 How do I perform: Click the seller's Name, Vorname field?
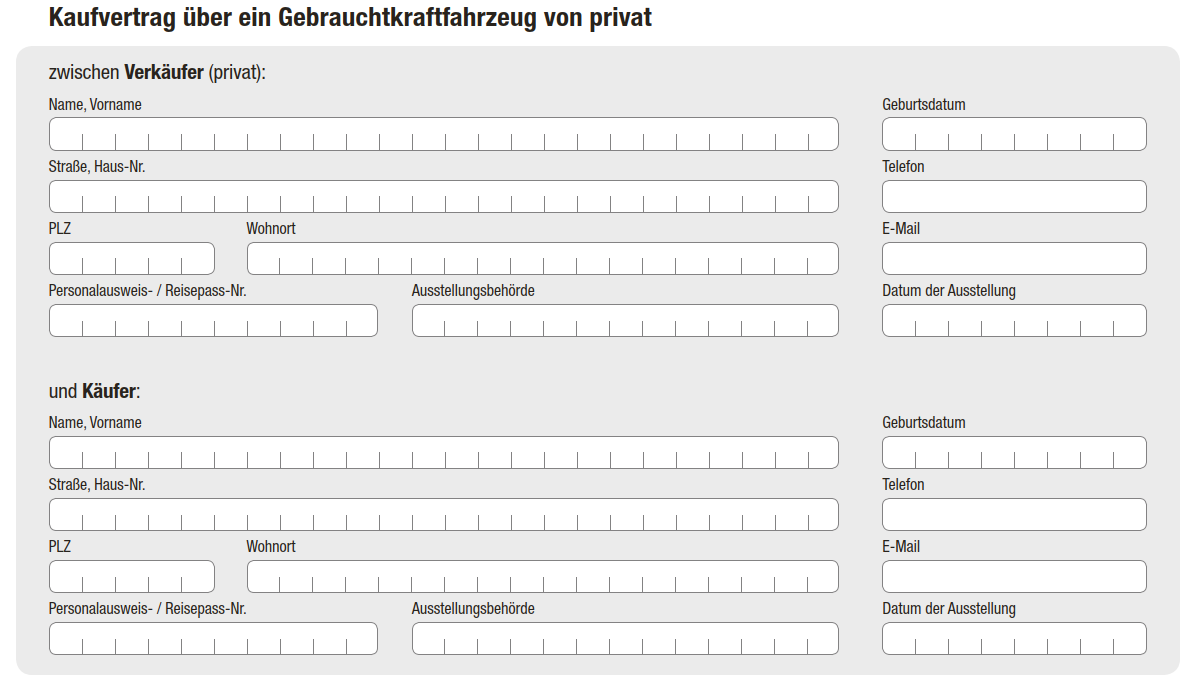(443, 134)
